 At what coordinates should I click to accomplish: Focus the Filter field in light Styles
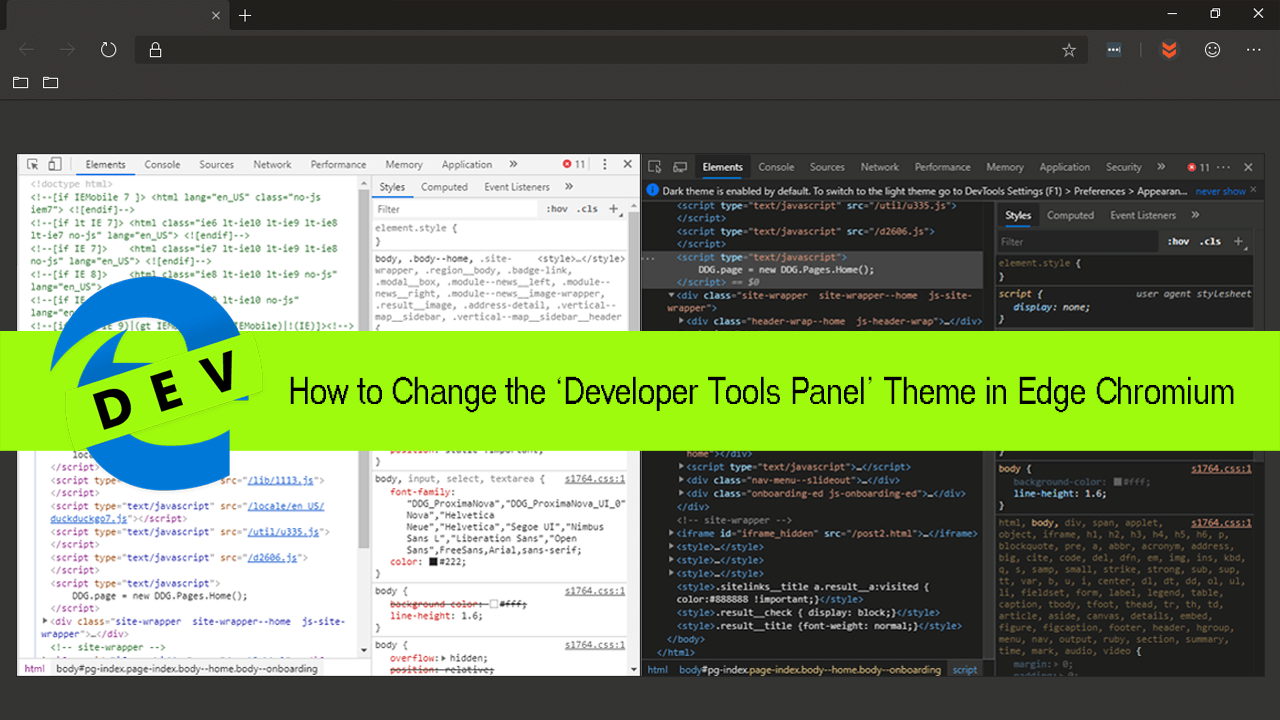click(457, 209)
